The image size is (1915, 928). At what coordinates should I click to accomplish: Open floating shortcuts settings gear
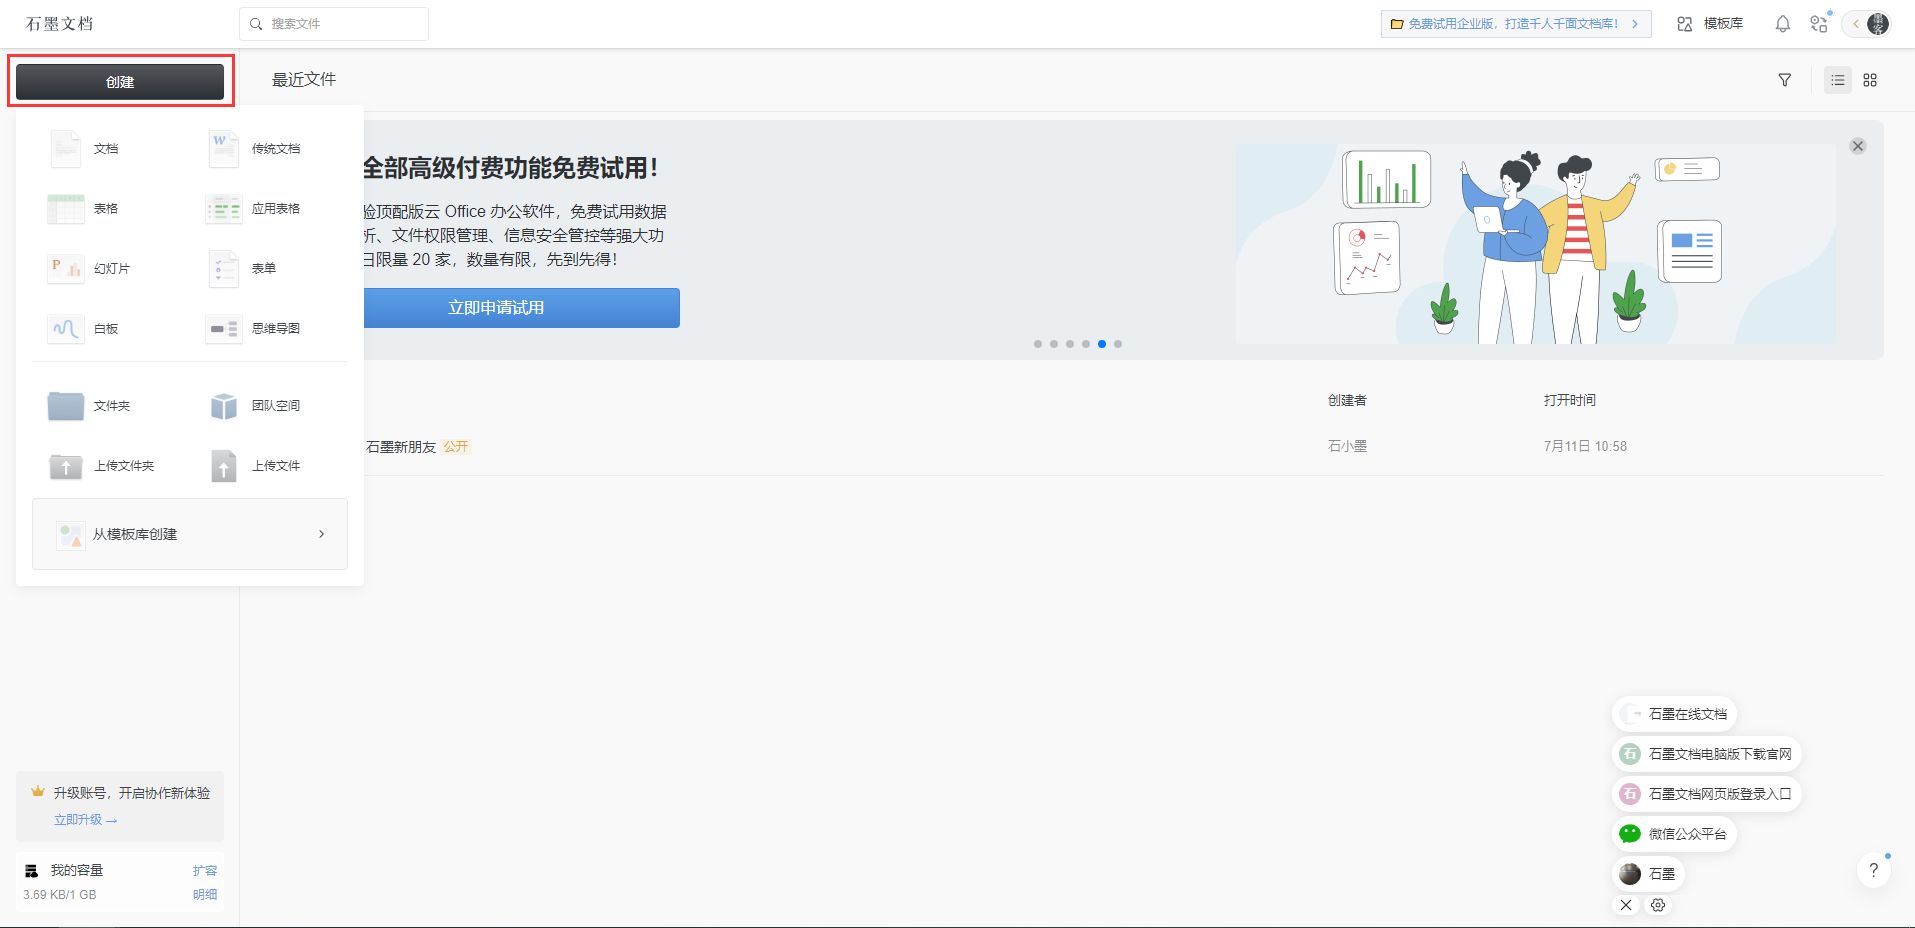(x=1658, y=905)
